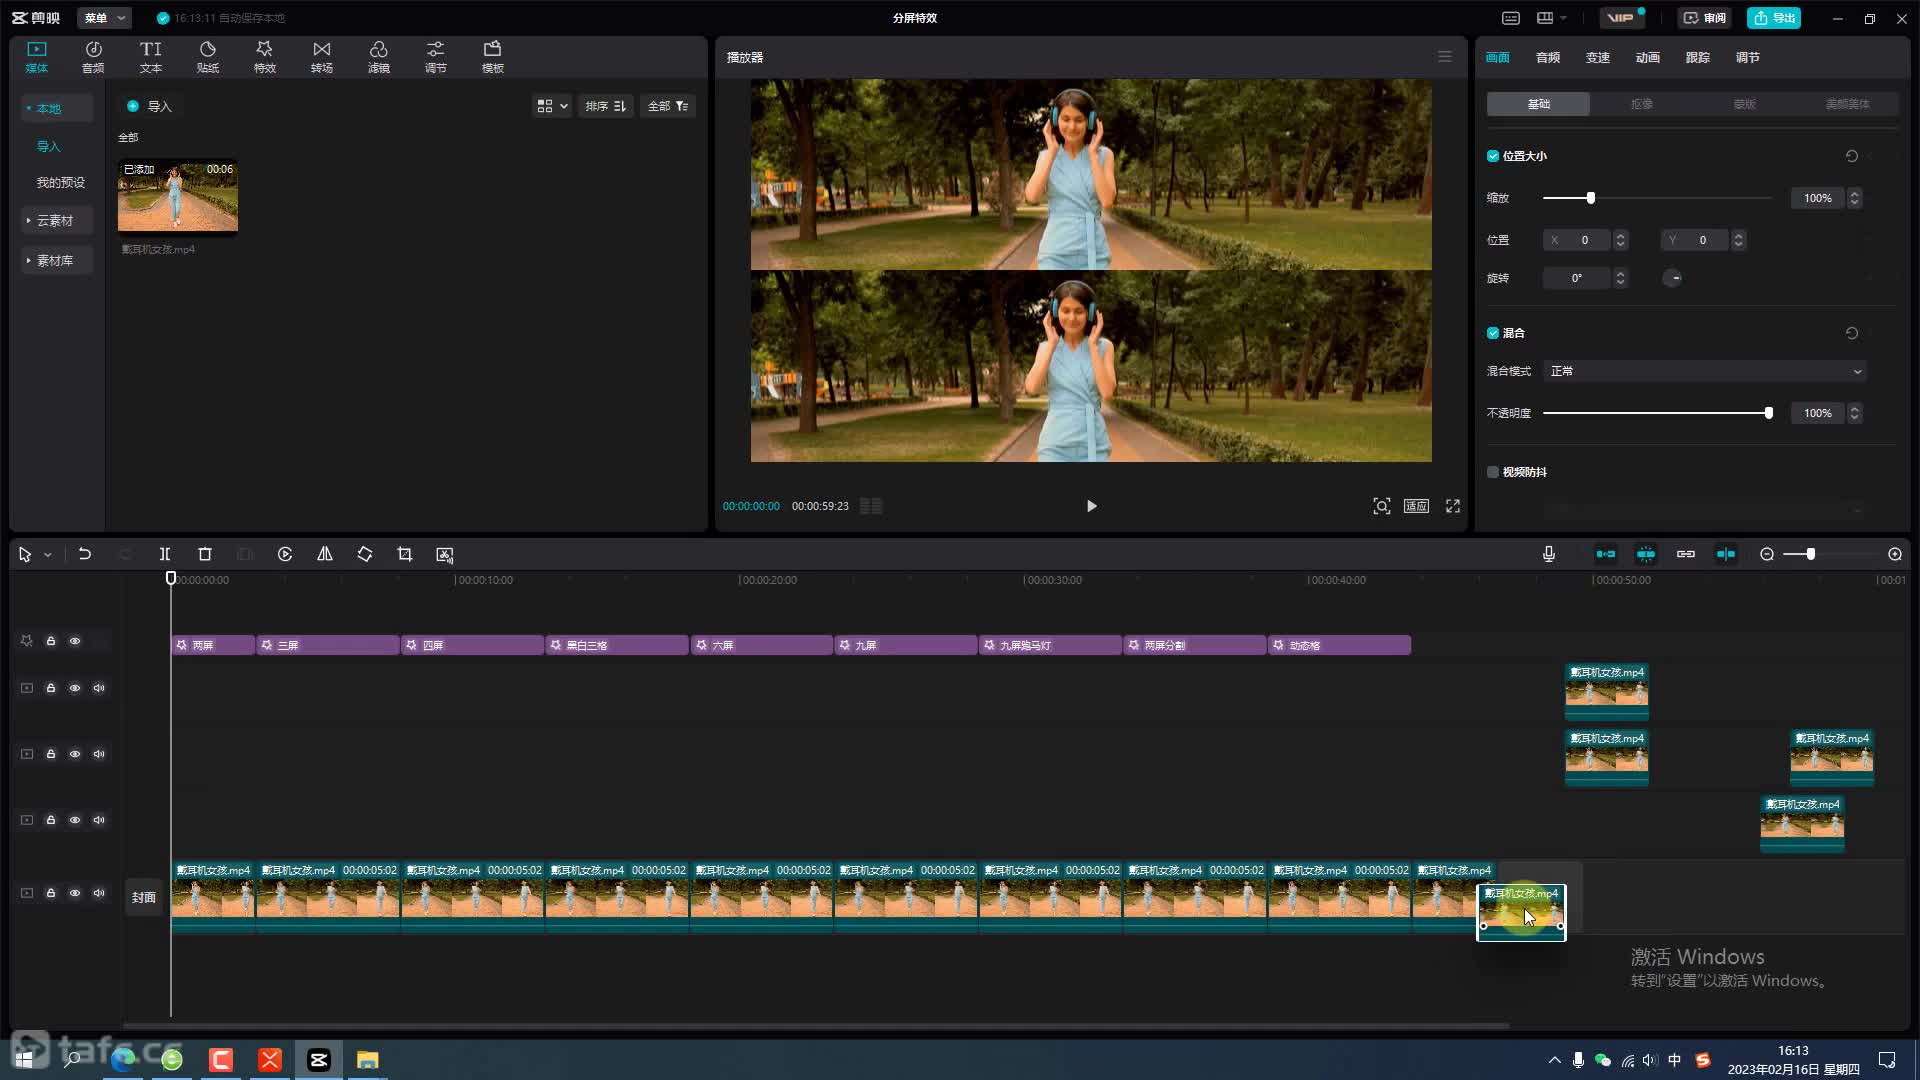Click the mirror flip icon

[325, 554]
